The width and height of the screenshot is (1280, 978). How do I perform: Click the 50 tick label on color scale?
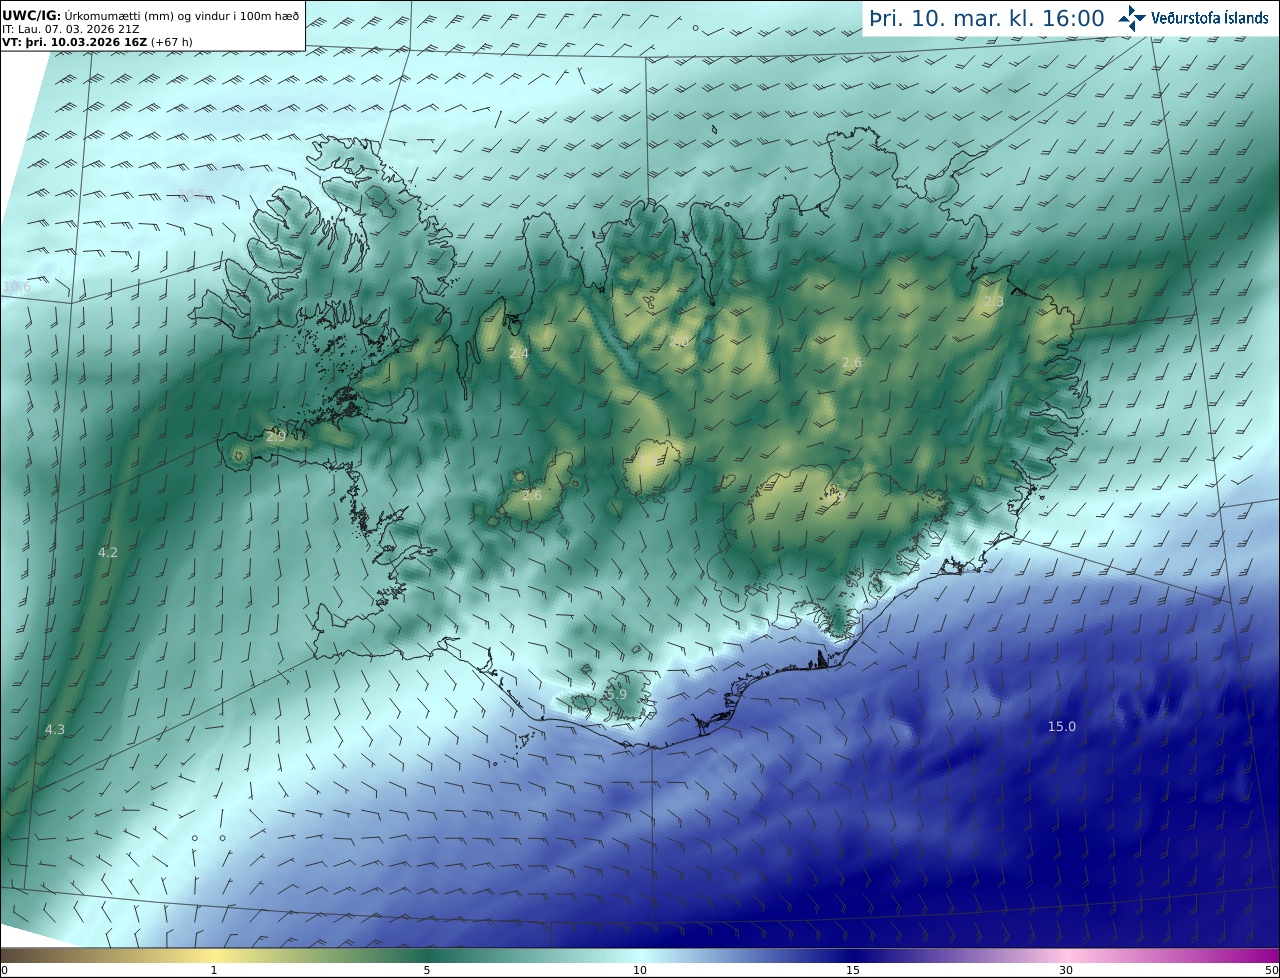(x=1272, y=971)
